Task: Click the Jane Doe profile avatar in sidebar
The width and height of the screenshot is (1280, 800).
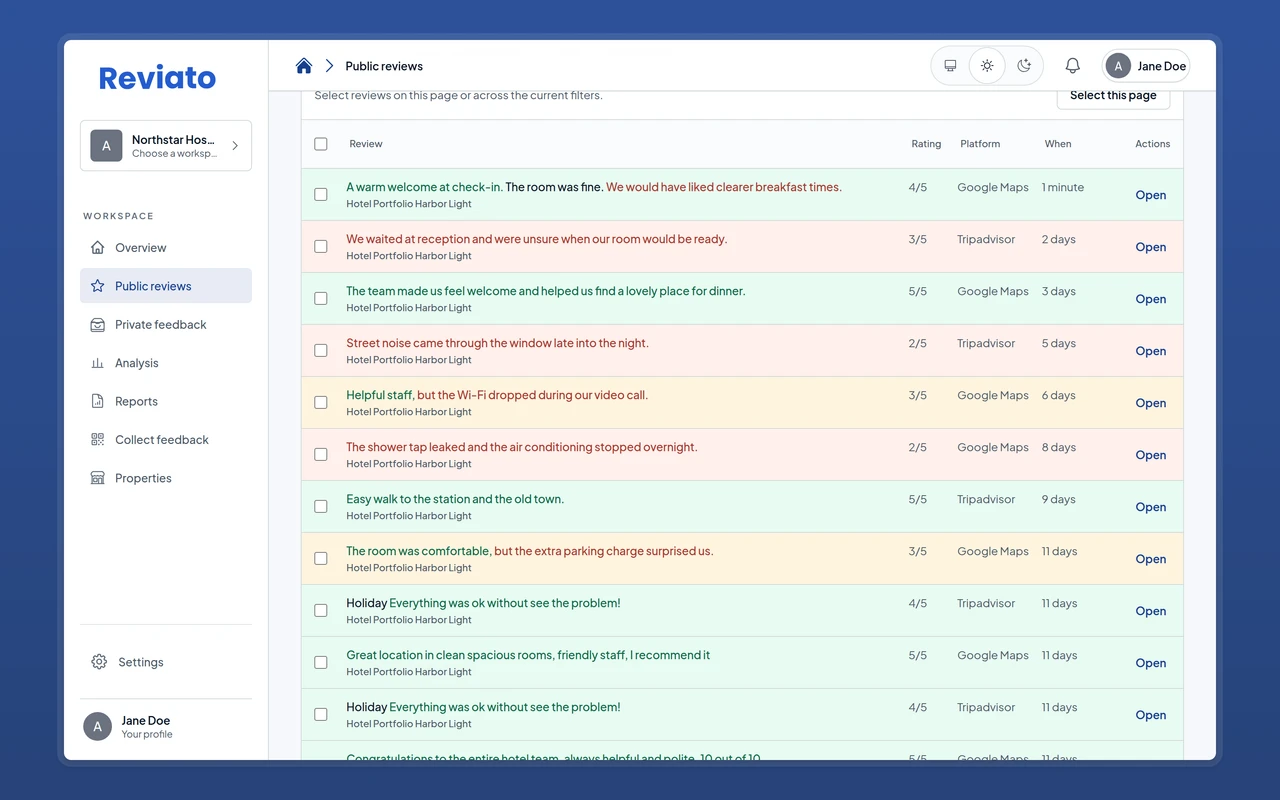Action: pyautogui.click(x=97, y=727)
